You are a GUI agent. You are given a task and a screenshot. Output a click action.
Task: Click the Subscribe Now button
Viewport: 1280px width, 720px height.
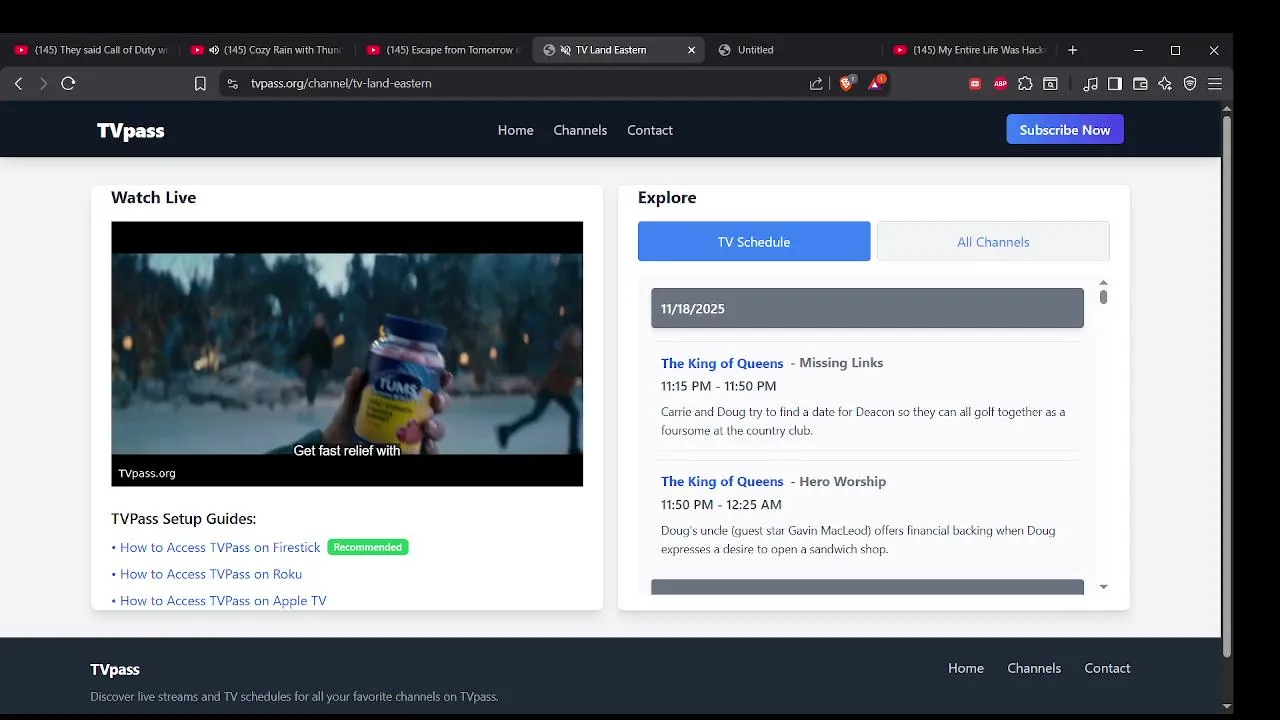tap(1065, 130)
